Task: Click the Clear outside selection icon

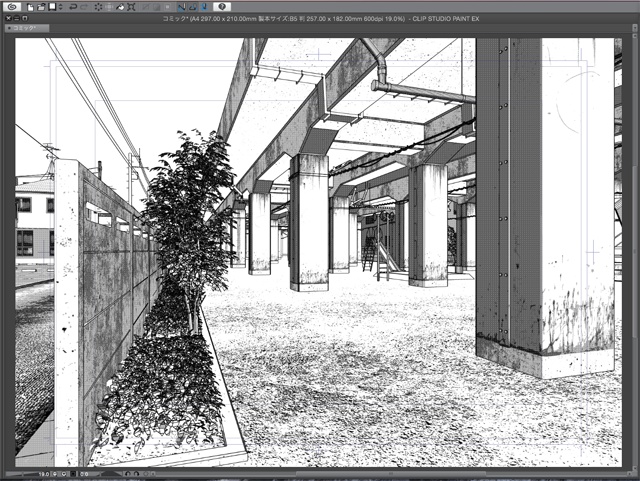Action: click(x=109, y=7)
